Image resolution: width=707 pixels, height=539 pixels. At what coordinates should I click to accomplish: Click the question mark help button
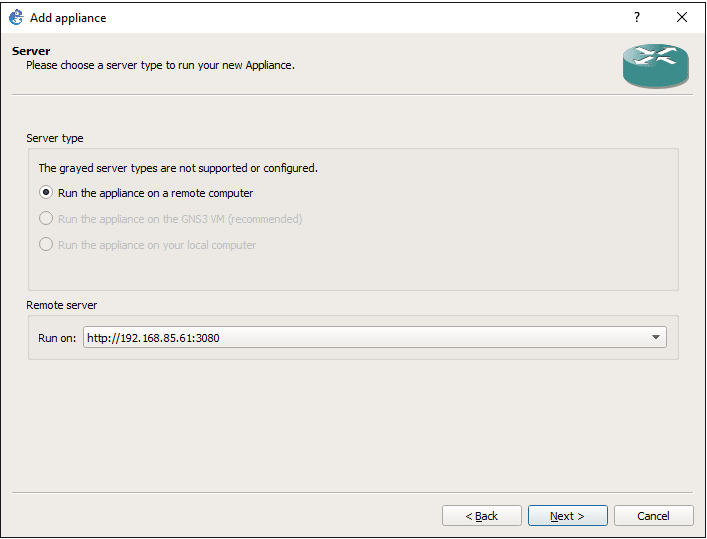coord(637,17)
